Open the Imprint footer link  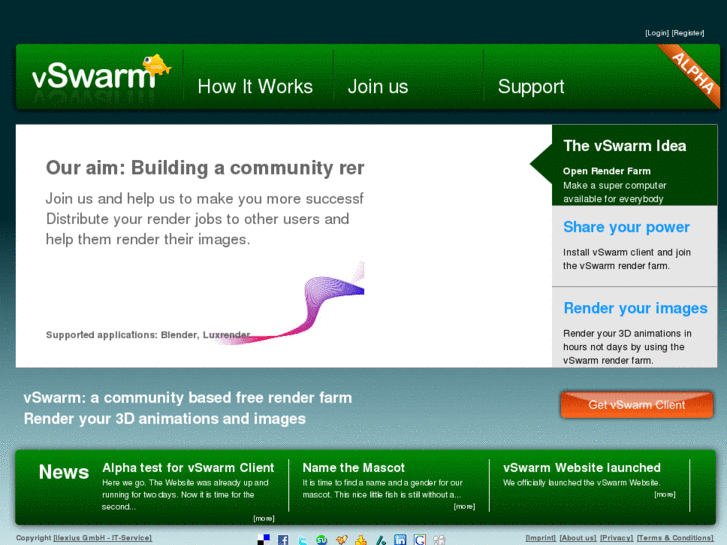pos(541,538)
